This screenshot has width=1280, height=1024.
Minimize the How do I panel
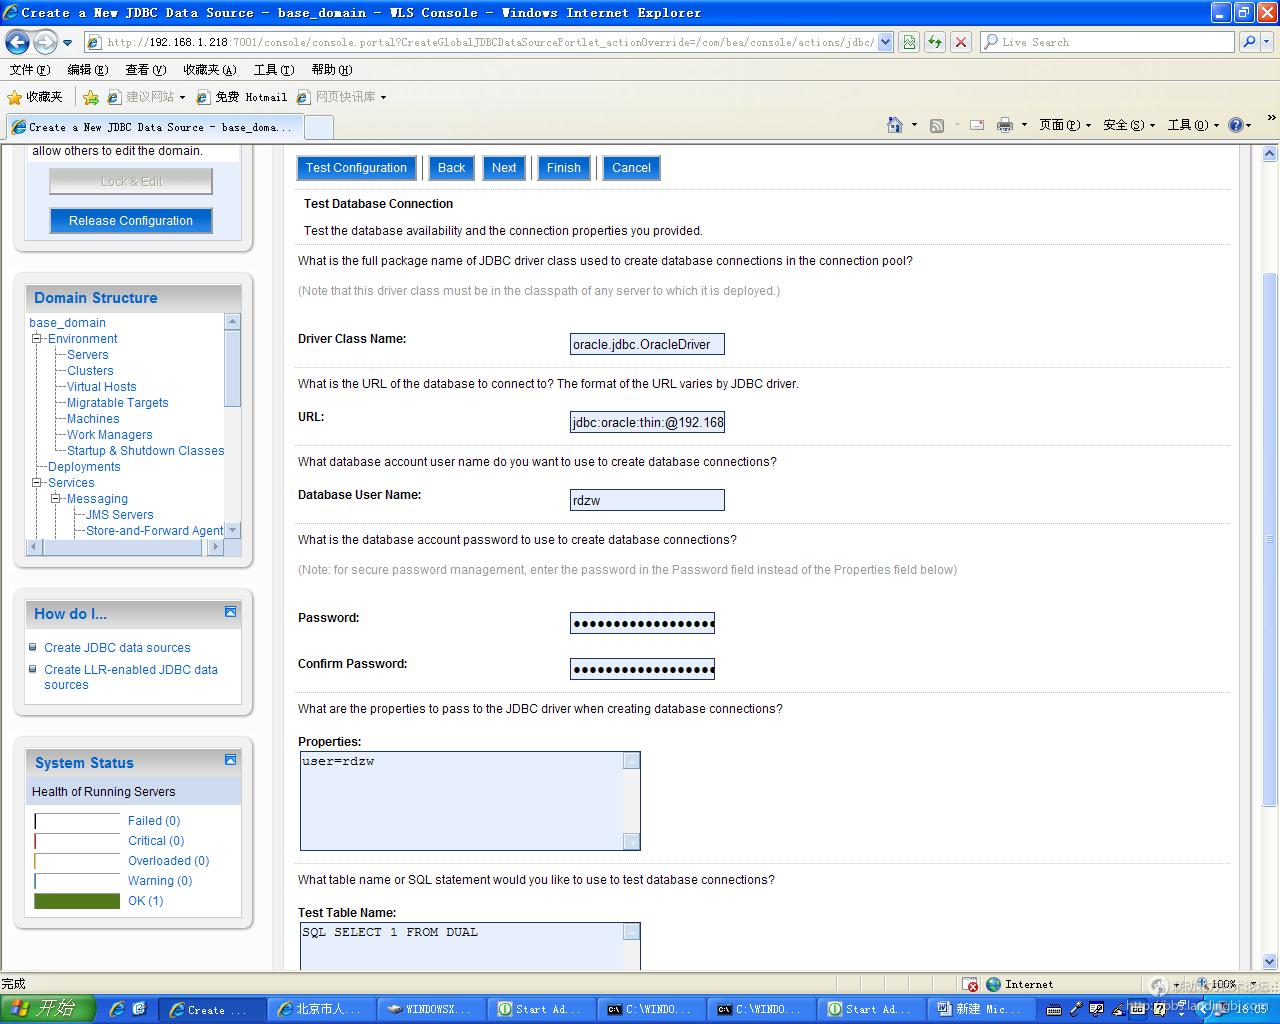tap(230, 612)
